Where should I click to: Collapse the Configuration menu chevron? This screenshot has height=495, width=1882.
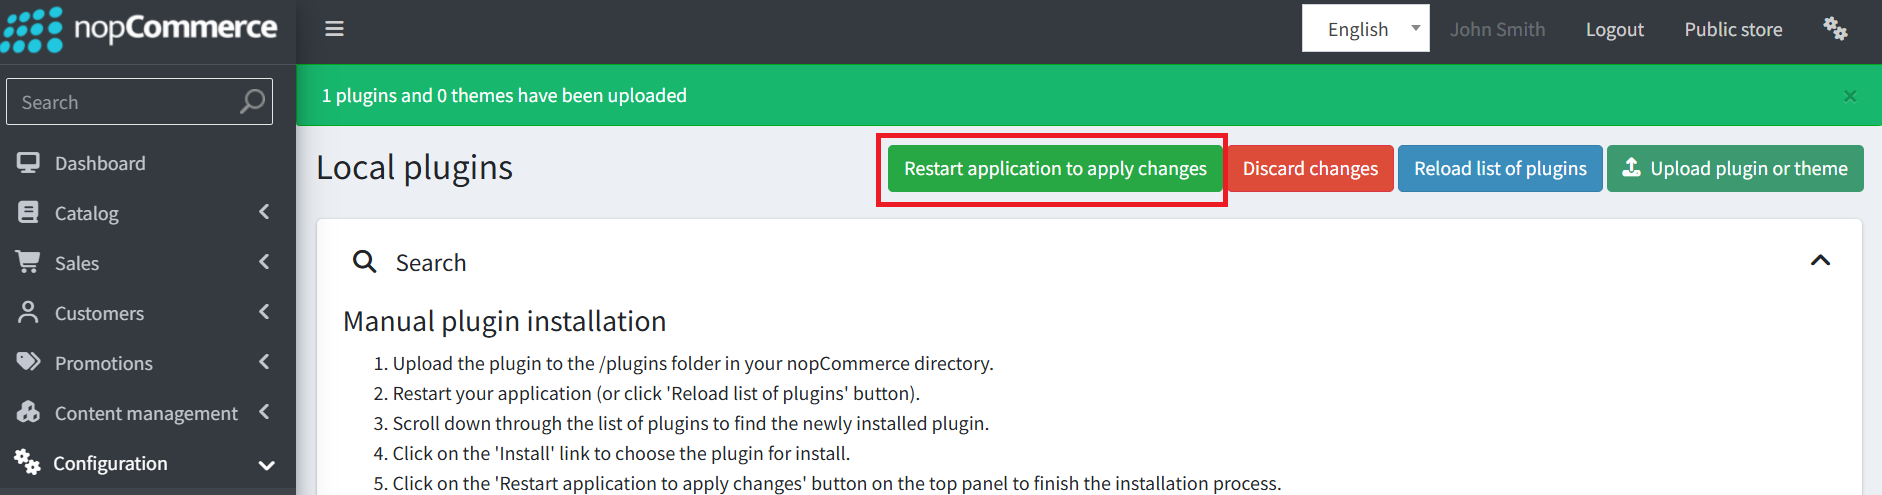pyautogui.click(x=266, y=465)
